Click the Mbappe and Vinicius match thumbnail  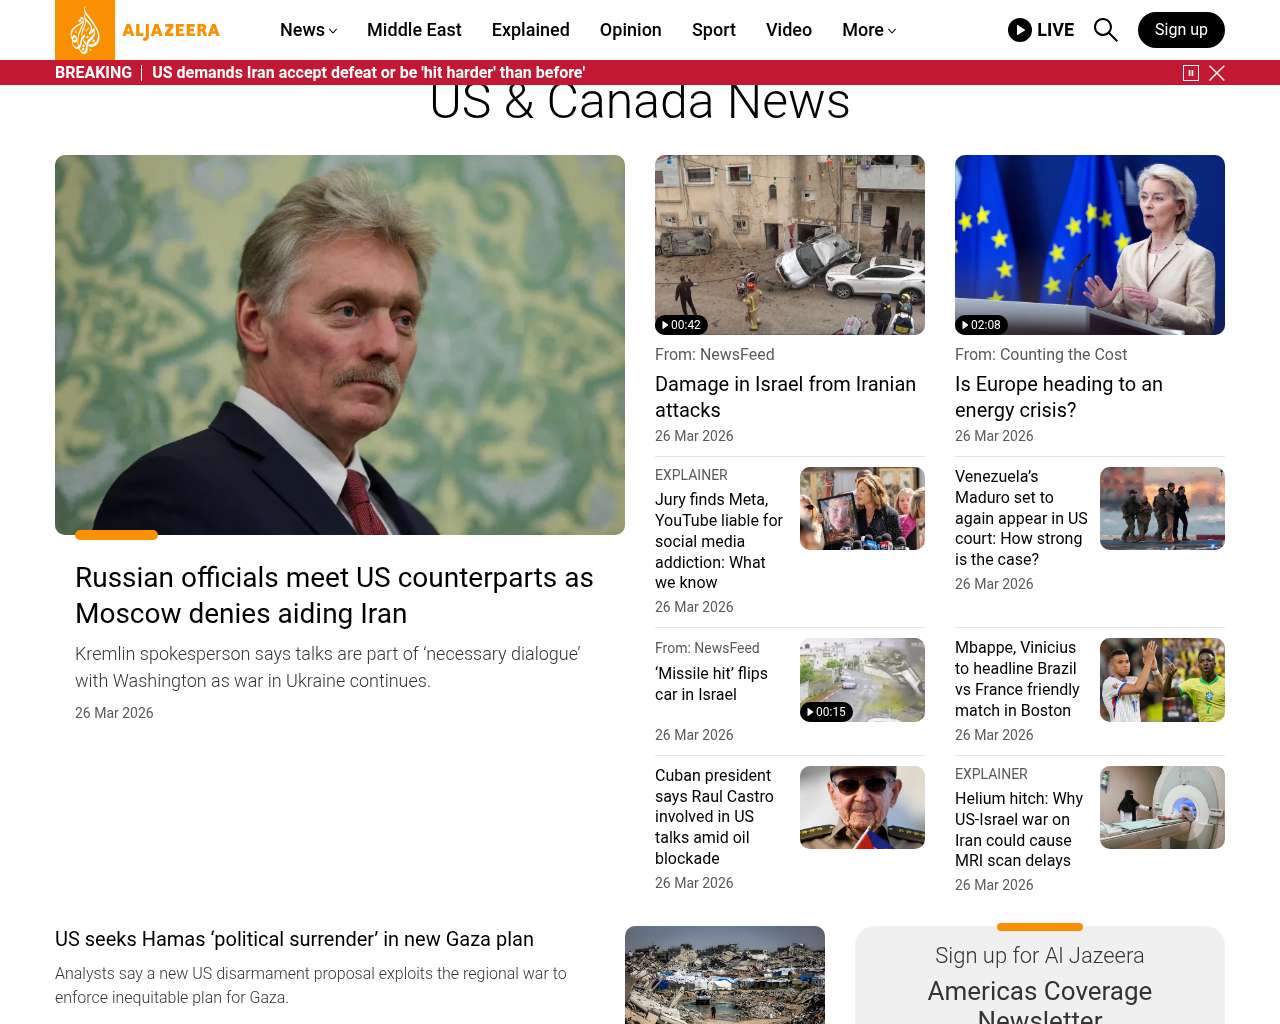pos(1161,680)
